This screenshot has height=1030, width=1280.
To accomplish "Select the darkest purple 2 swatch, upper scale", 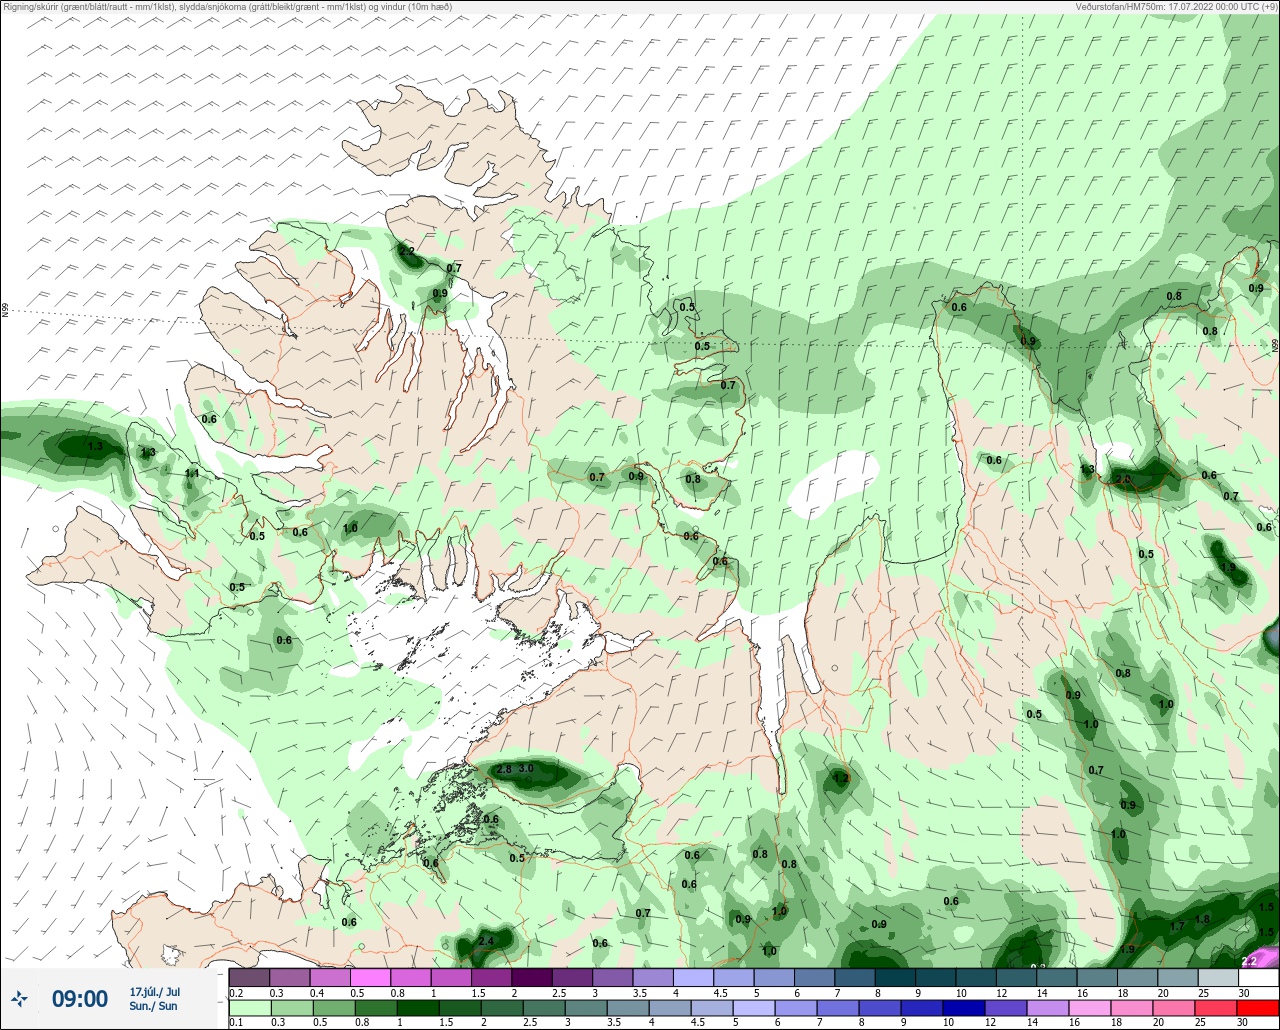I will coord(531,977).
